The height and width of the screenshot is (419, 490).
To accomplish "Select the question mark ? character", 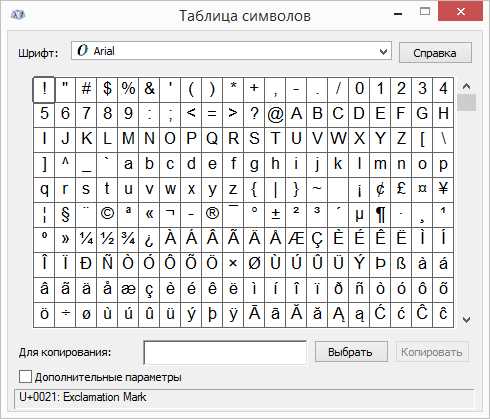I will 254,115.
